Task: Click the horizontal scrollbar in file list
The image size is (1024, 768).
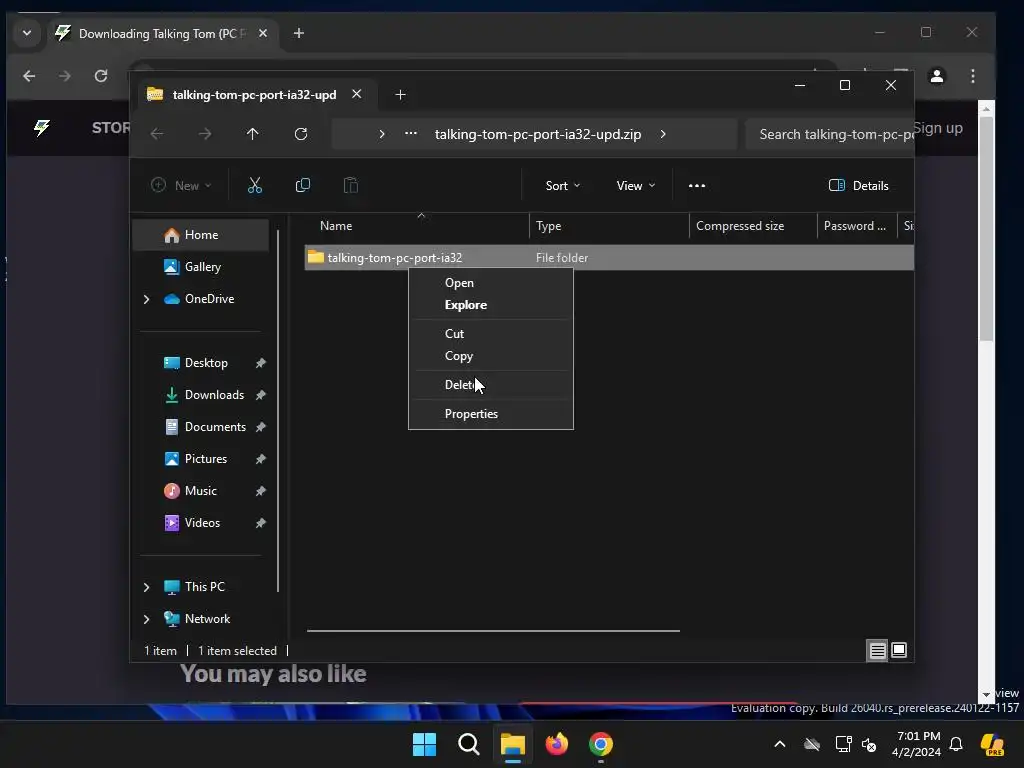Action: [493, 631]
